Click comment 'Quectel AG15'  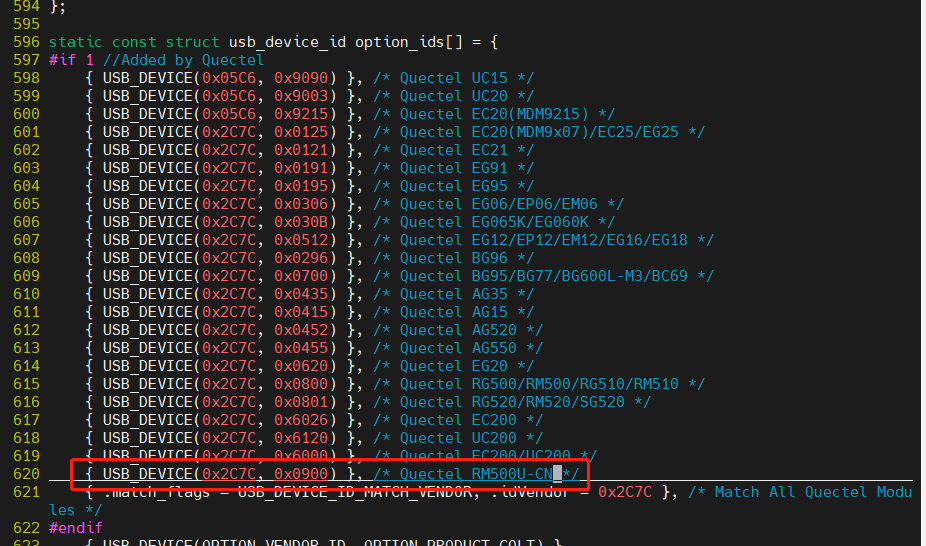click(454, 312)
